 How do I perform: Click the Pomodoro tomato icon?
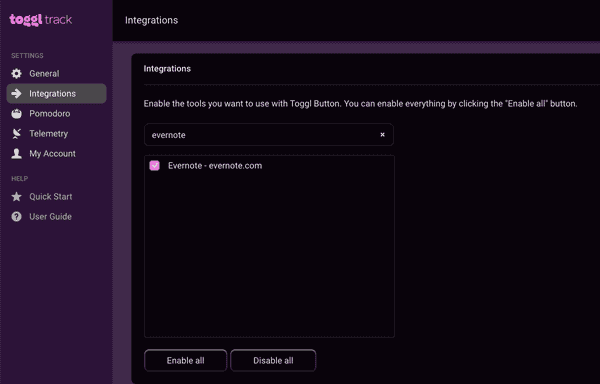point(16,114)
